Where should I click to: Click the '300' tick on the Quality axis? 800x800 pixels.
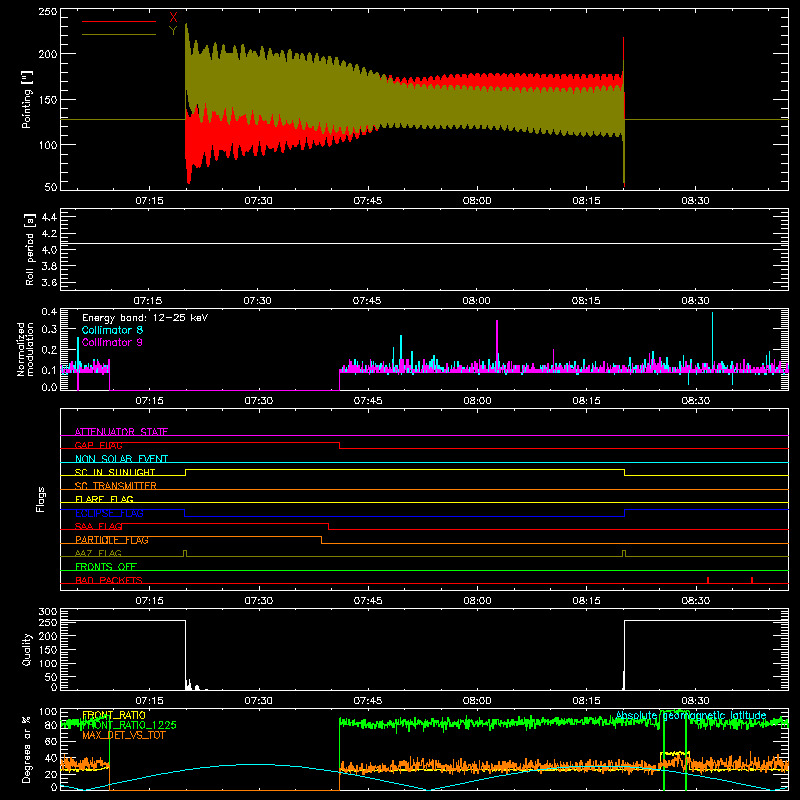click(x=48, y=611)
